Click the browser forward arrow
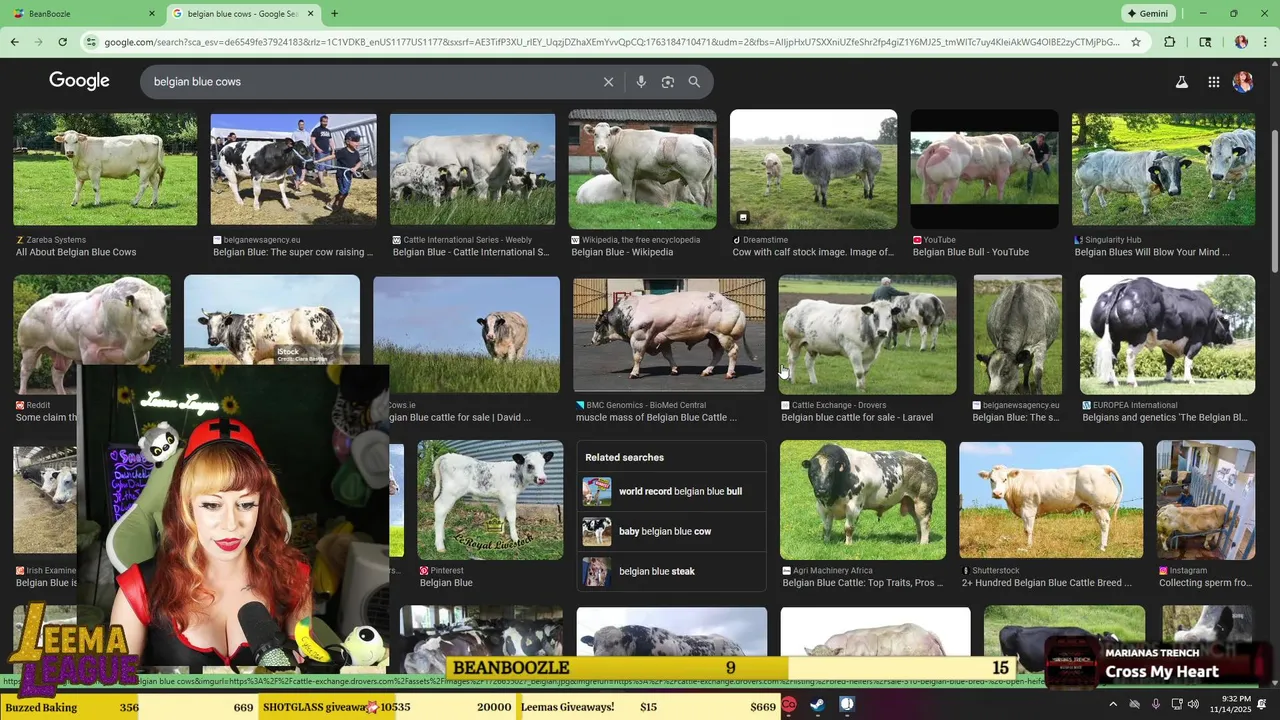 38,42
